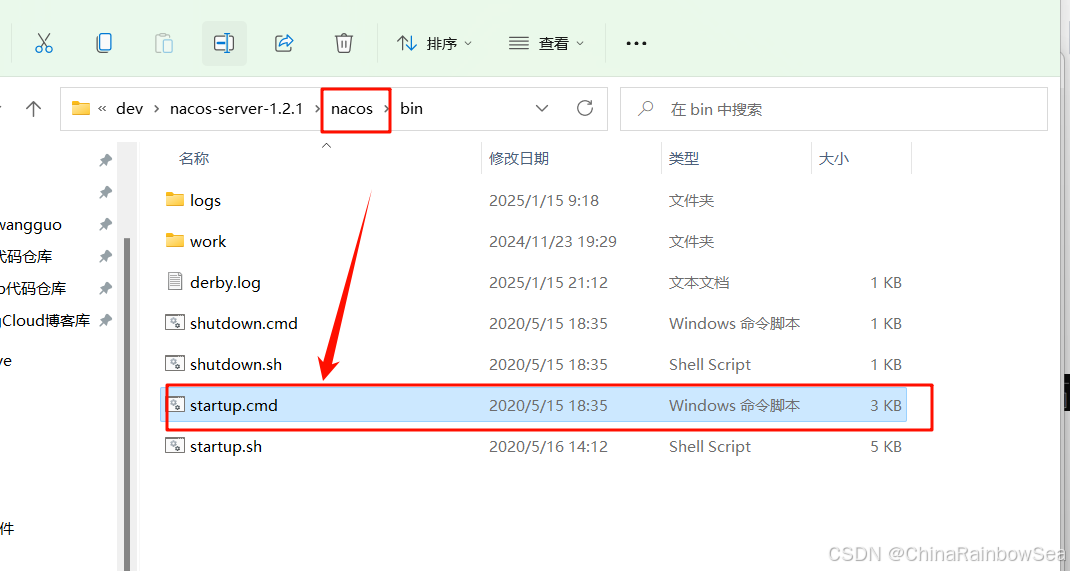Click the shutdown.sh script icon
The image size is (1070, 571).
point(175,364)
